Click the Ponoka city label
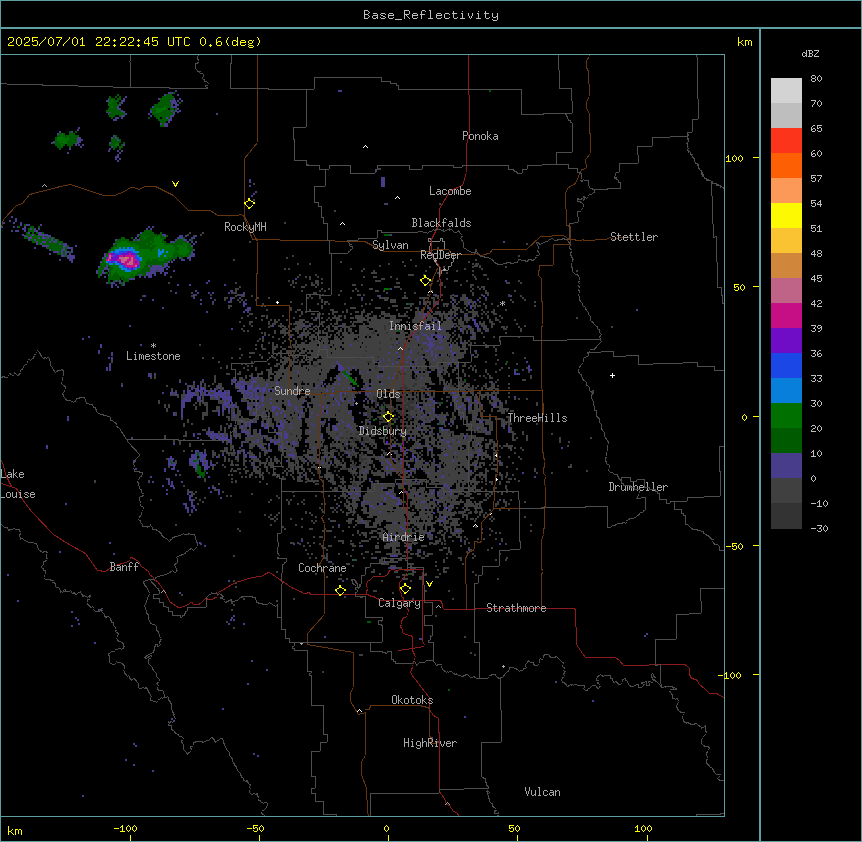Viewport: 862px width, 842px height. 480,136
